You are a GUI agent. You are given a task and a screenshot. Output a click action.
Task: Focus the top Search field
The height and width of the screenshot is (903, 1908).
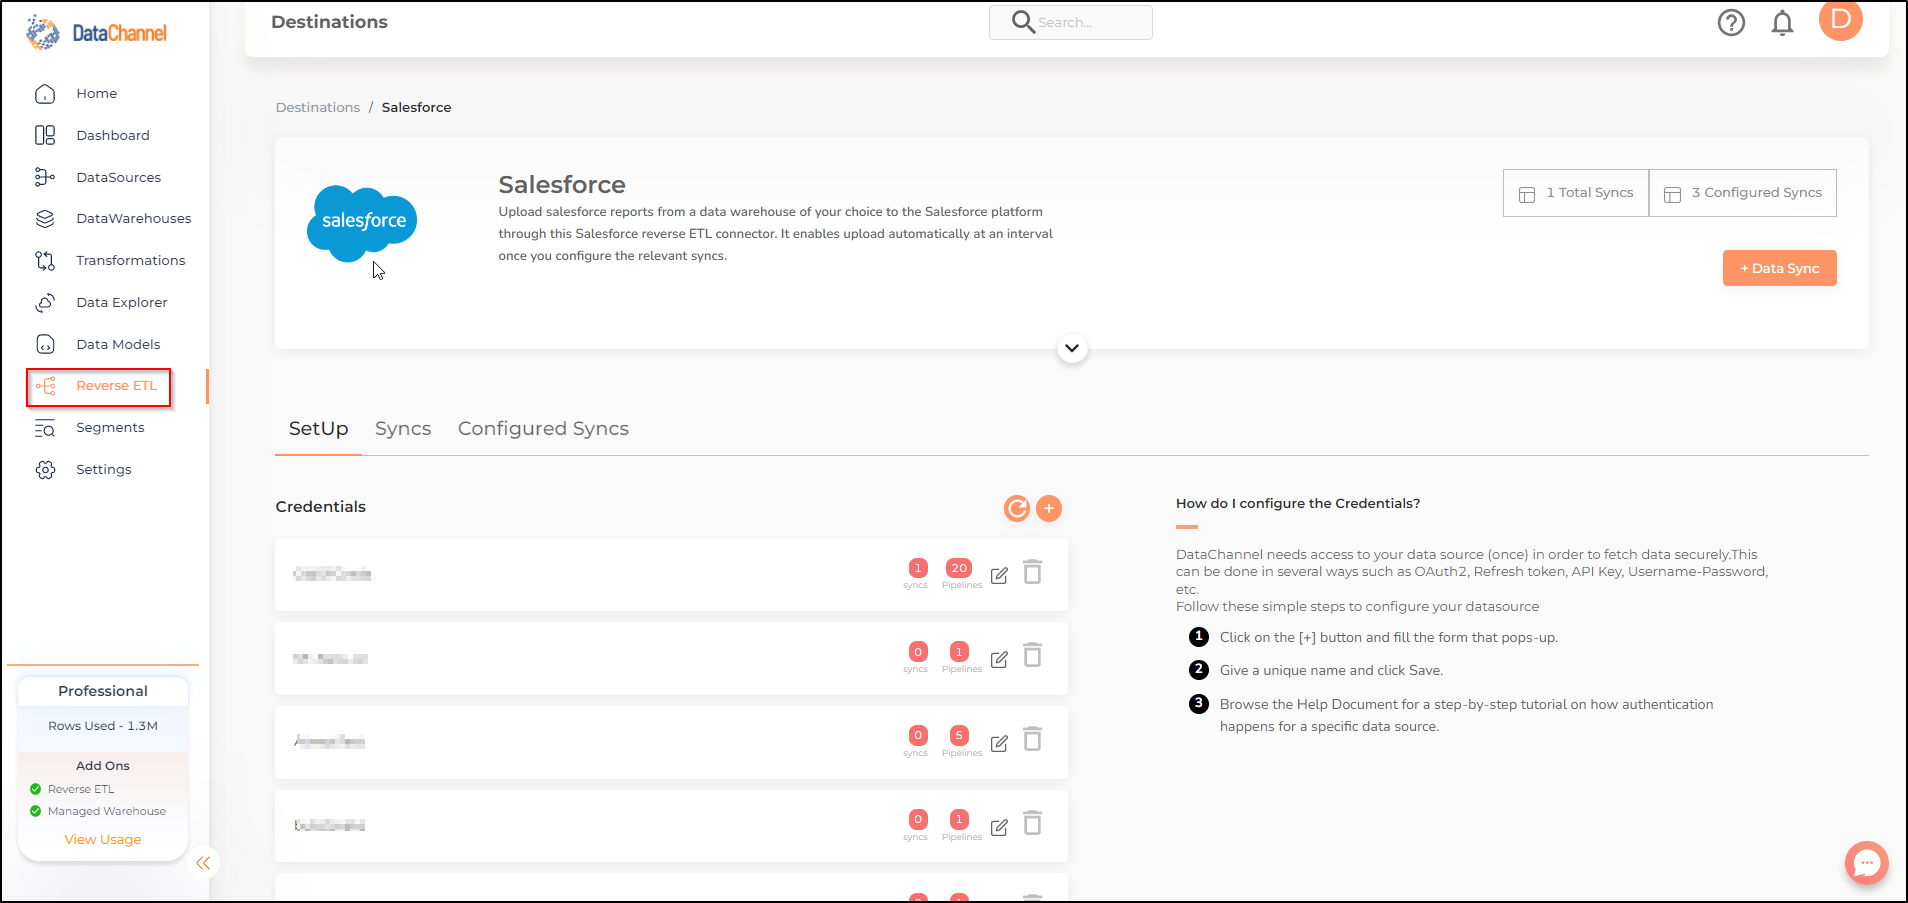click(x=1071, y=22)
